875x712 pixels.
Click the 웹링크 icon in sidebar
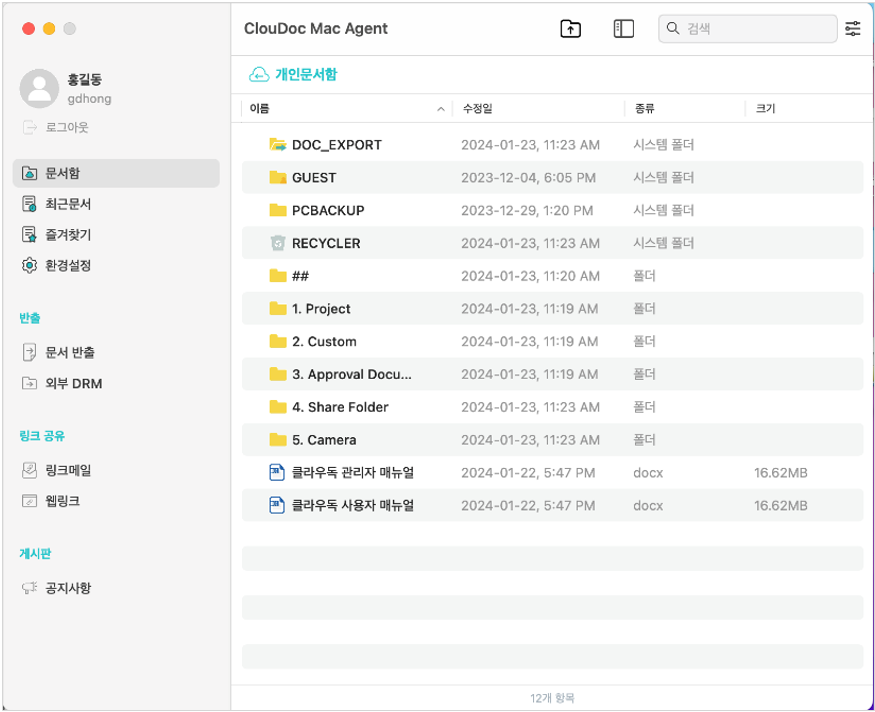29,501
